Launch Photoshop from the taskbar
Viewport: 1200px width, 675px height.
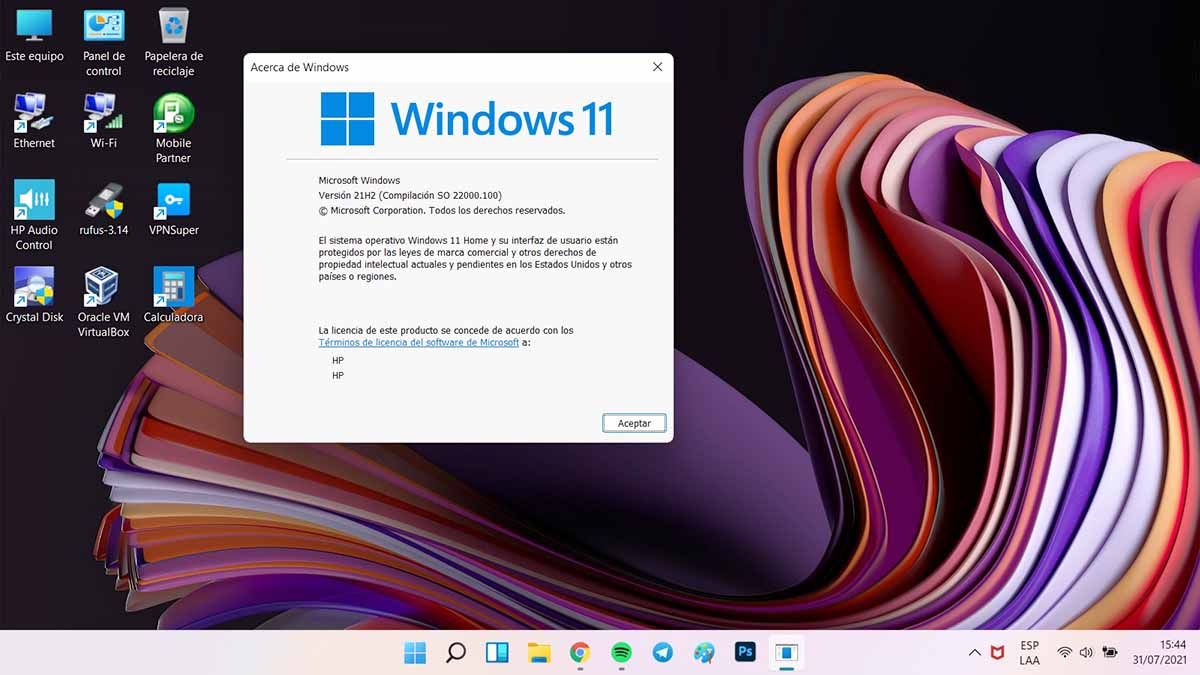tap(745, 653)
